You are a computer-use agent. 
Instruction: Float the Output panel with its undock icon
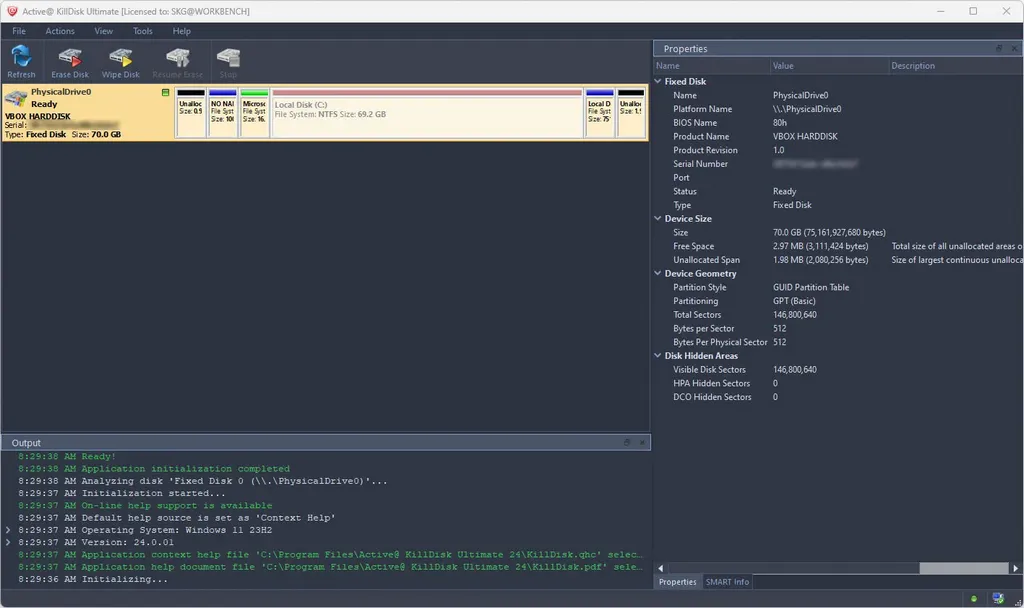pos(627,443)
